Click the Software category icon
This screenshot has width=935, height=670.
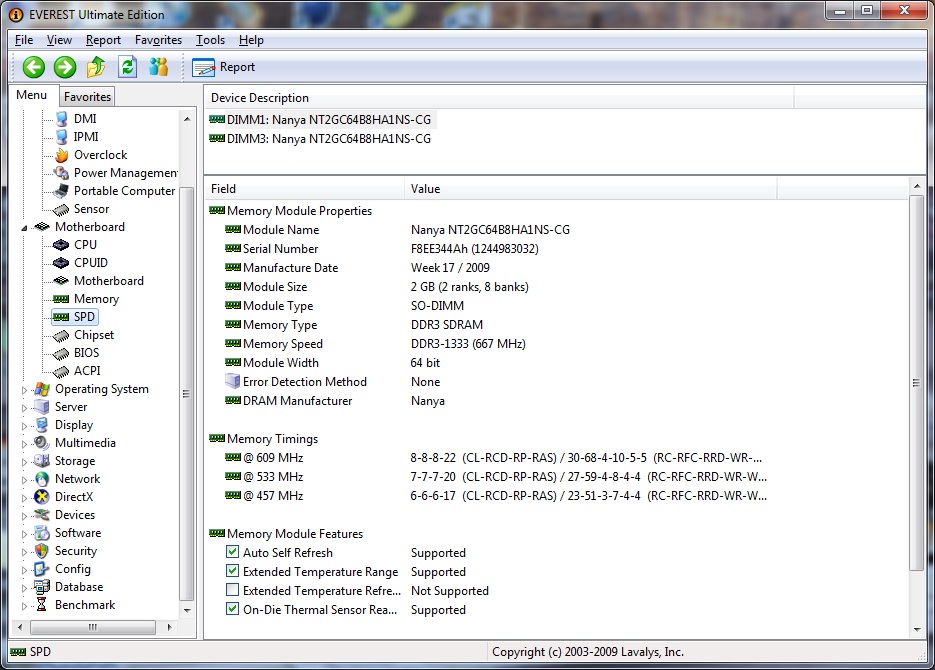tap(42, 533)
